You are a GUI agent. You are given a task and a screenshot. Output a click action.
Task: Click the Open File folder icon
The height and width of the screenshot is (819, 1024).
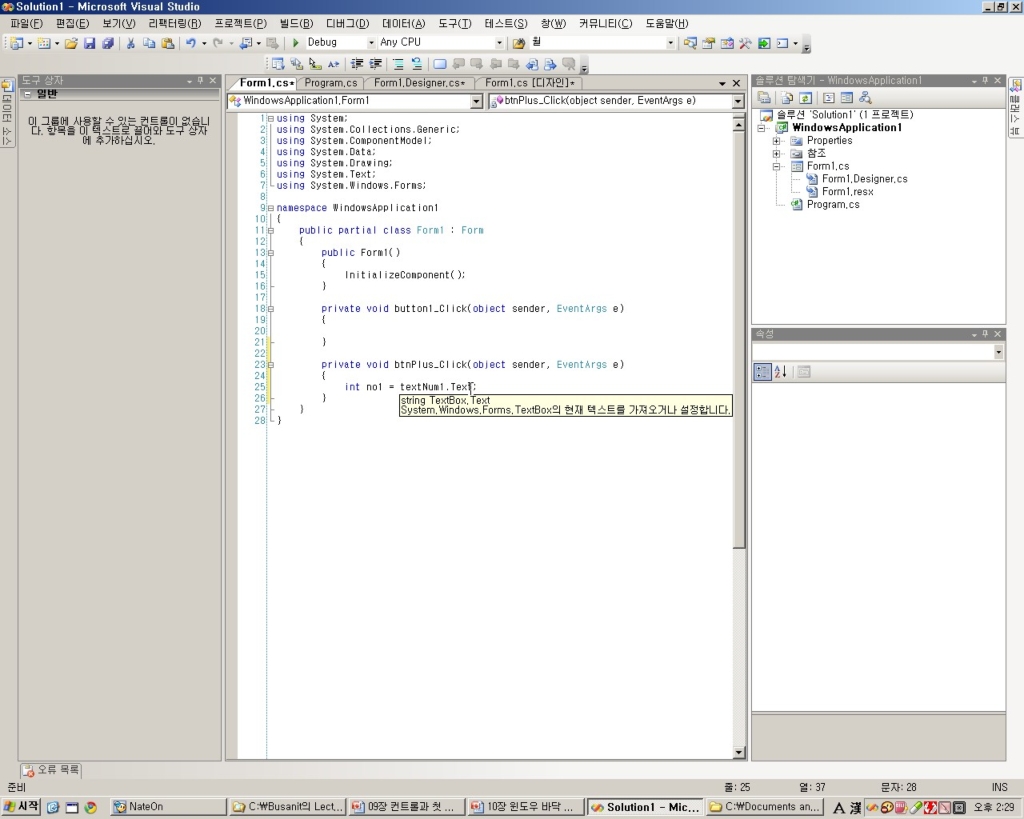(71, 43)
